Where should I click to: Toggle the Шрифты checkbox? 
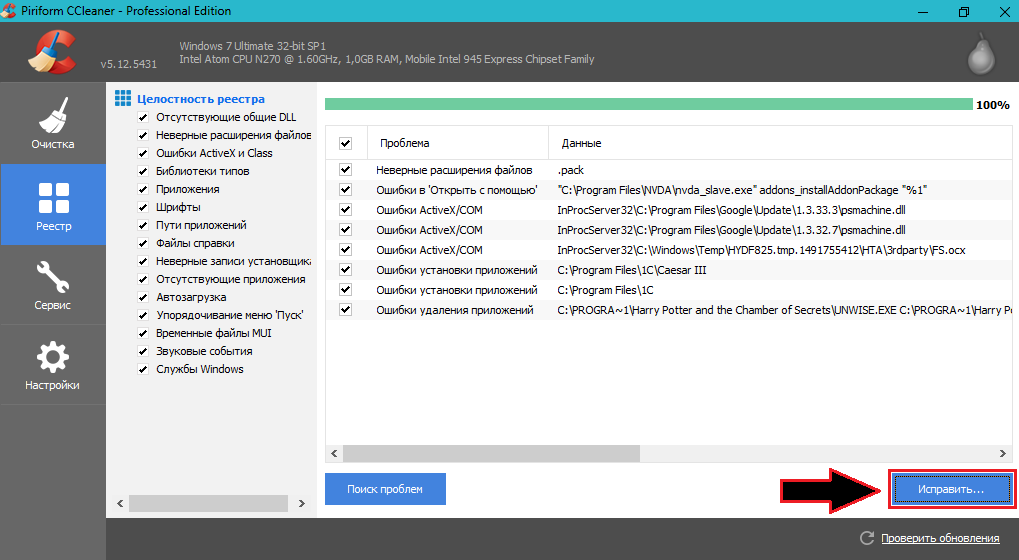click(x=143, y=207)
